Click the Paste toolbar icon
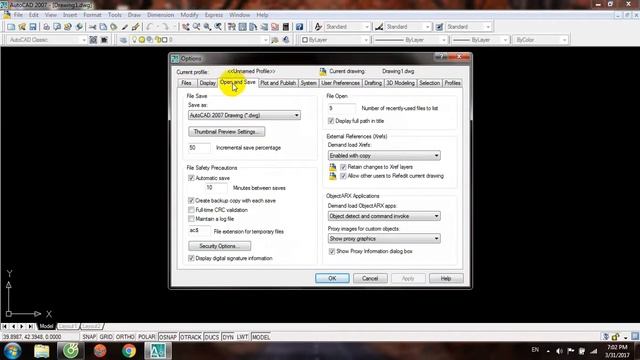Screen dimensions: 640x360 click(x=113, y=27)
